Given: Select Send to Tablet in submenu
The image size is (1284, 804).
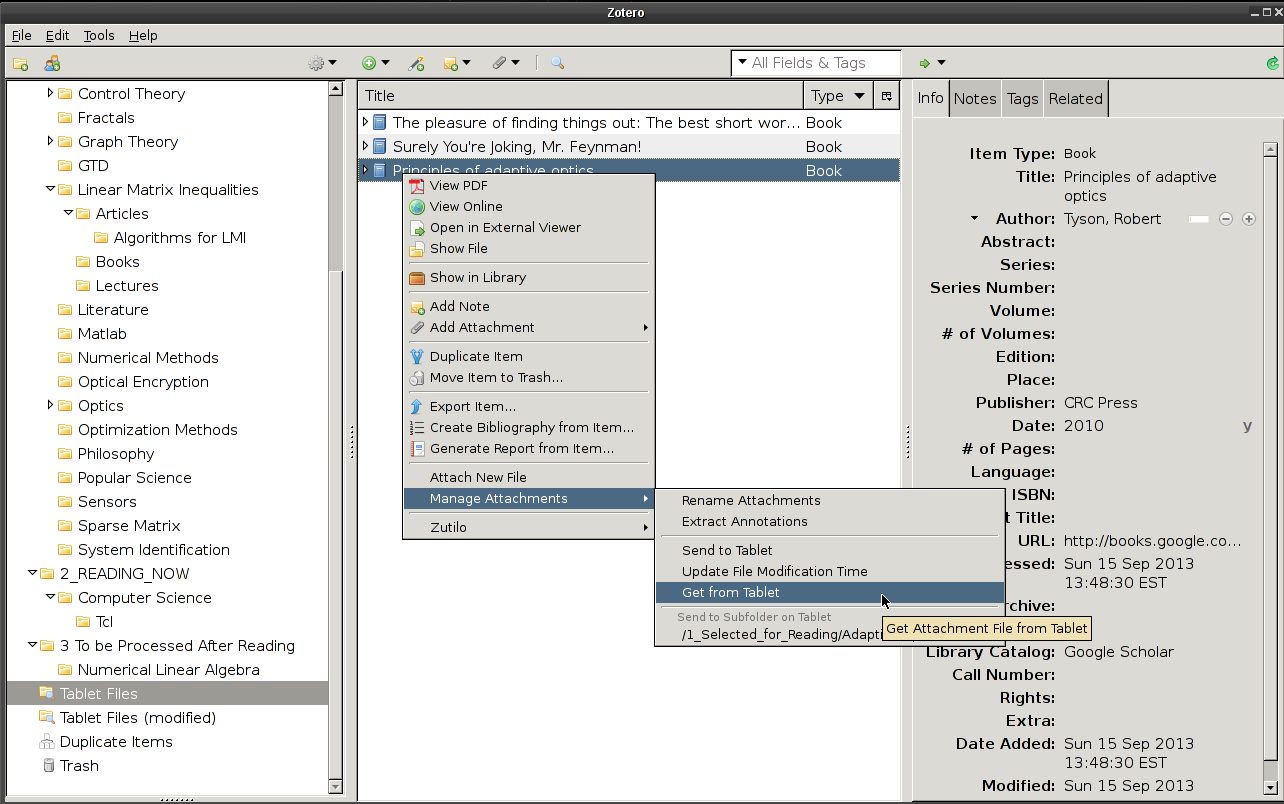Looking at the screenshot, I should (x=830, y=551).
